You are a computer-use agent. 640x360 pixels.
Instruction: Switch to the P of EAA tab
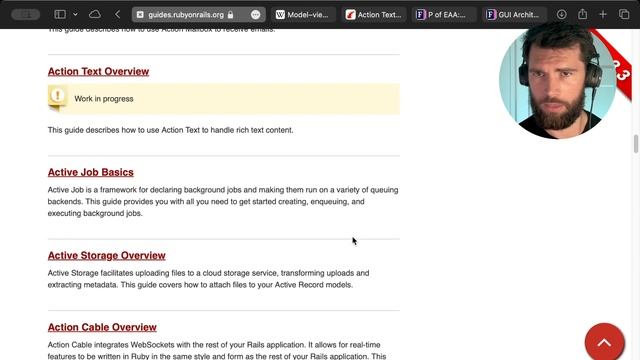[x=444, y=15]
